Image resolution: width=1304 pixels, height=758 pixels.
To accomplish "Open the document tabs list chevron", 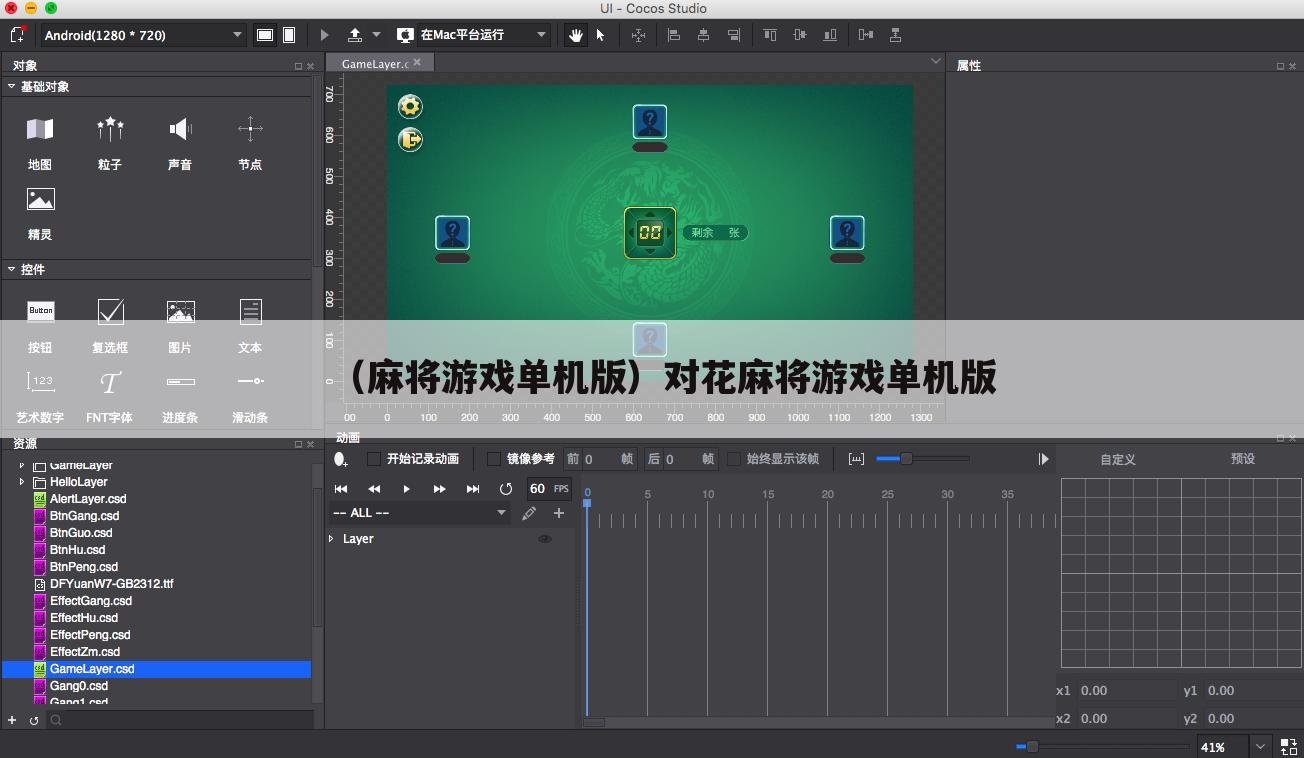I will pos(935,61).
